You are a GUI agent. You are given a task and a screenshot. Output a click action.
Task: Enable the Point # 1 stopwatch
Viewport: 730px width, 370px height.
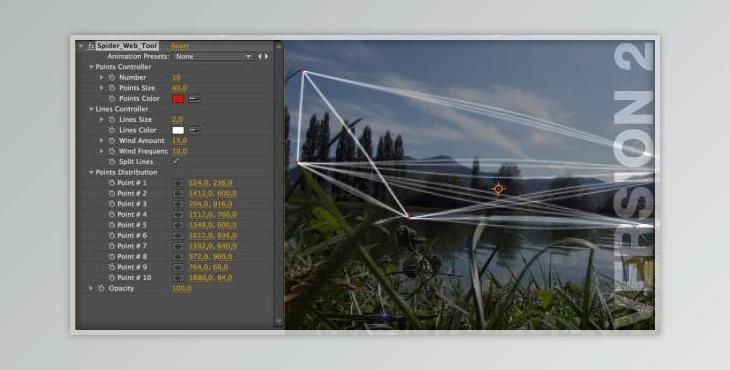tap(112, 183)
